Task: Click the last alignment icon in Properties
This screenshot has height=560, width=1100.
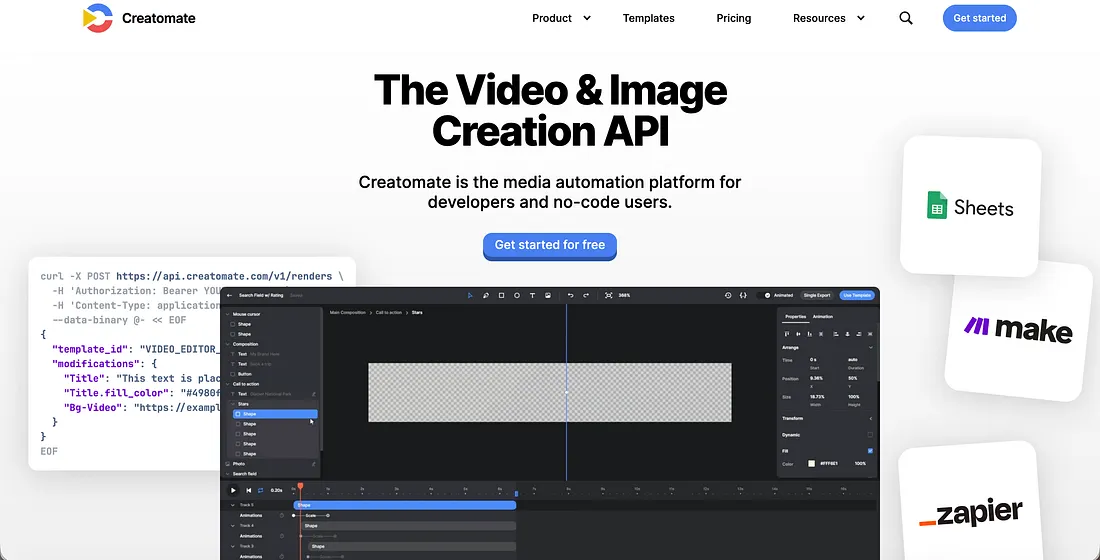Action: pyautogui.click(x=871, y=334)
